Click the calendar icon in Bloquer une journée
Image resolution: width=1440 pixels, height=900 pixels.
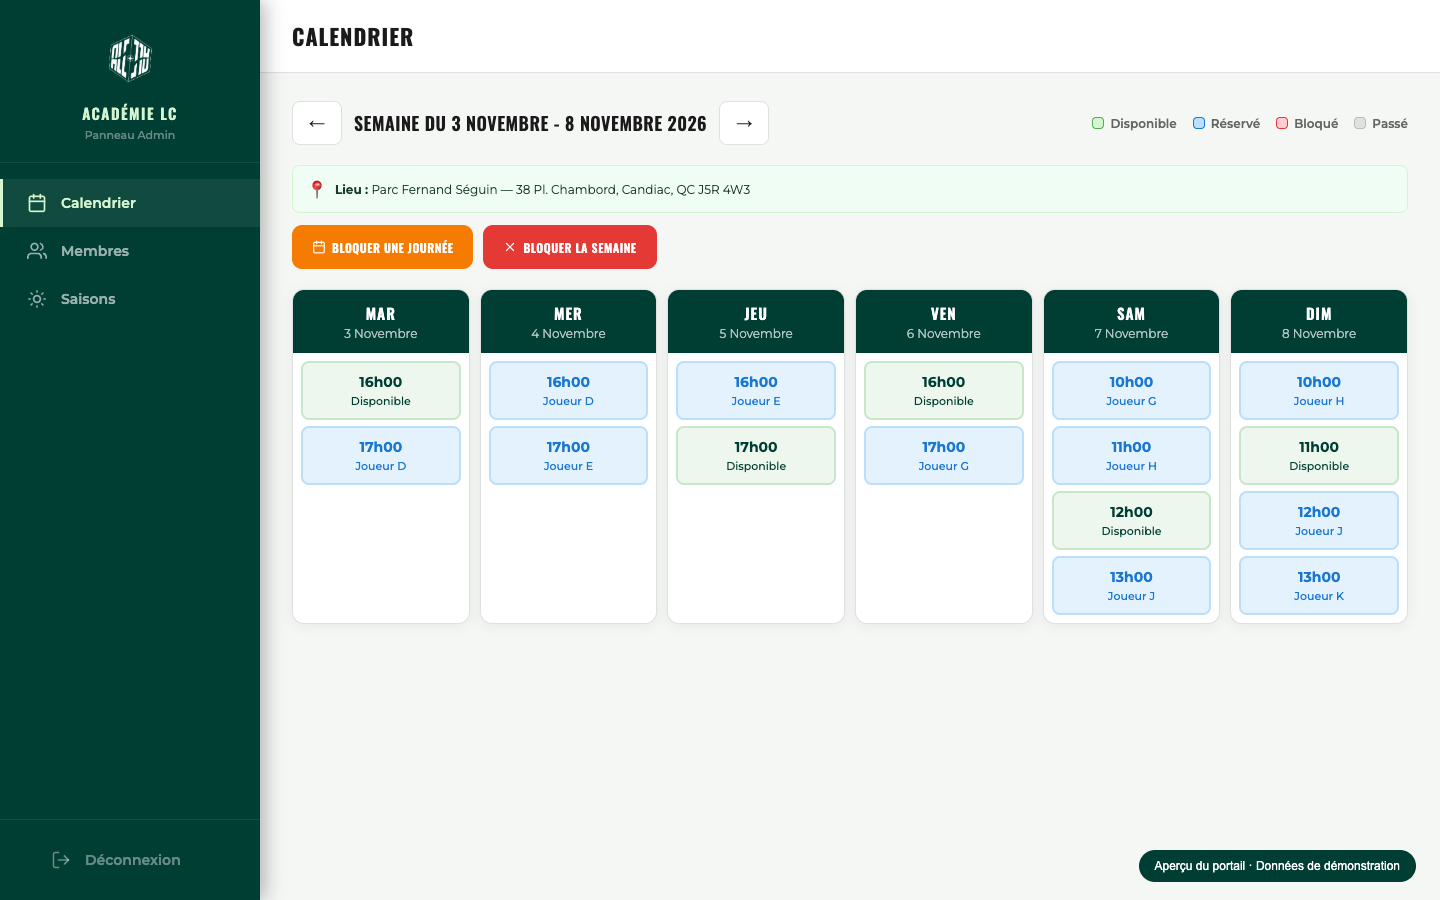tap(319, 247)
